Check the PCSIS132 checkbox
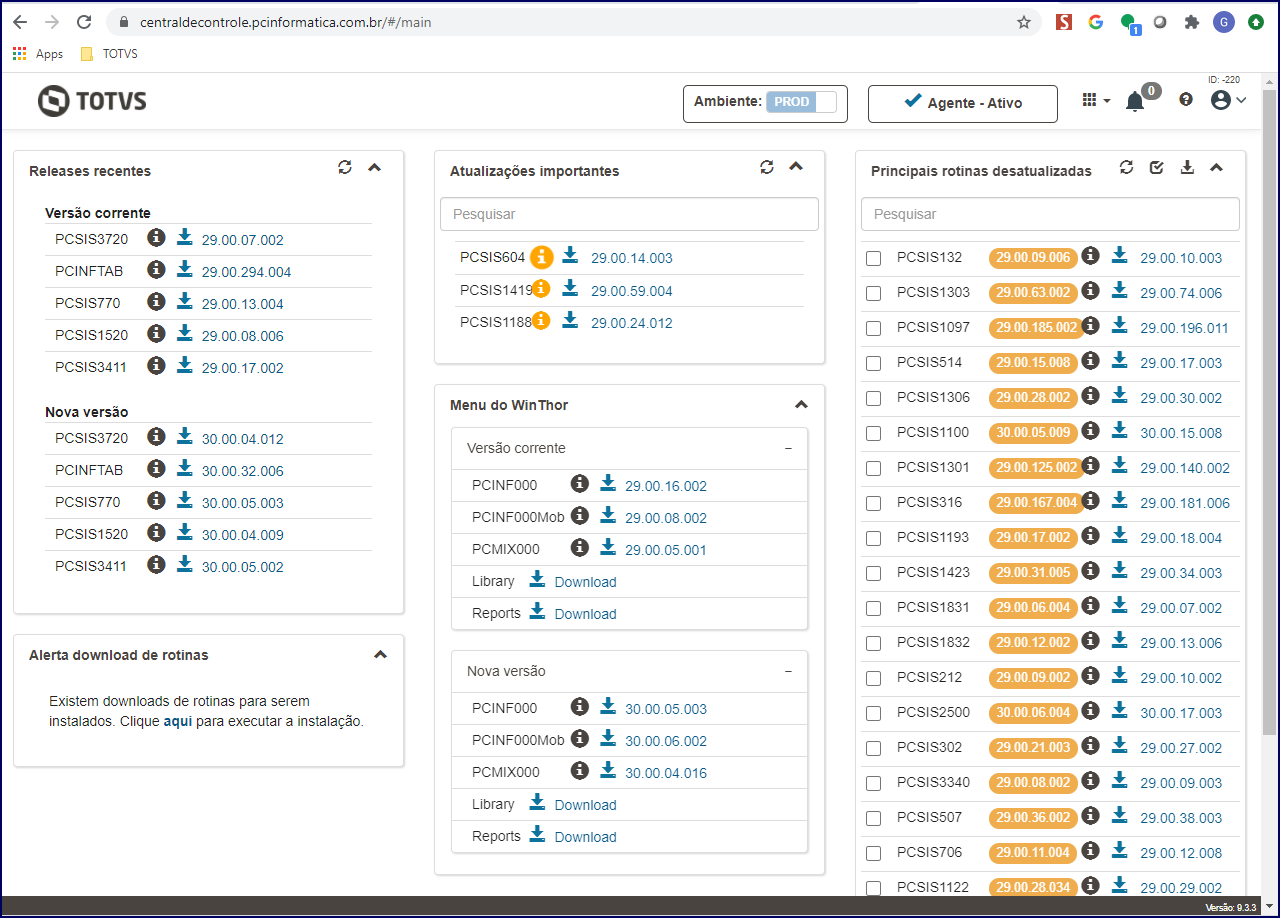1280x918 pixels. (x=874, y=259)
